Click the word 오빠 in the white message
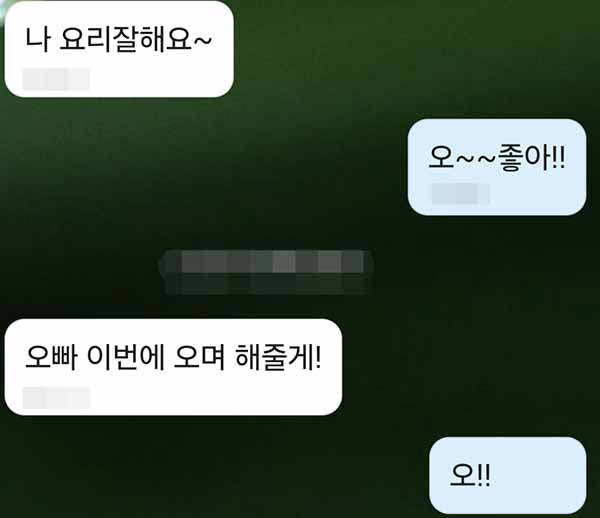600x518 pixels. [51, 357]
